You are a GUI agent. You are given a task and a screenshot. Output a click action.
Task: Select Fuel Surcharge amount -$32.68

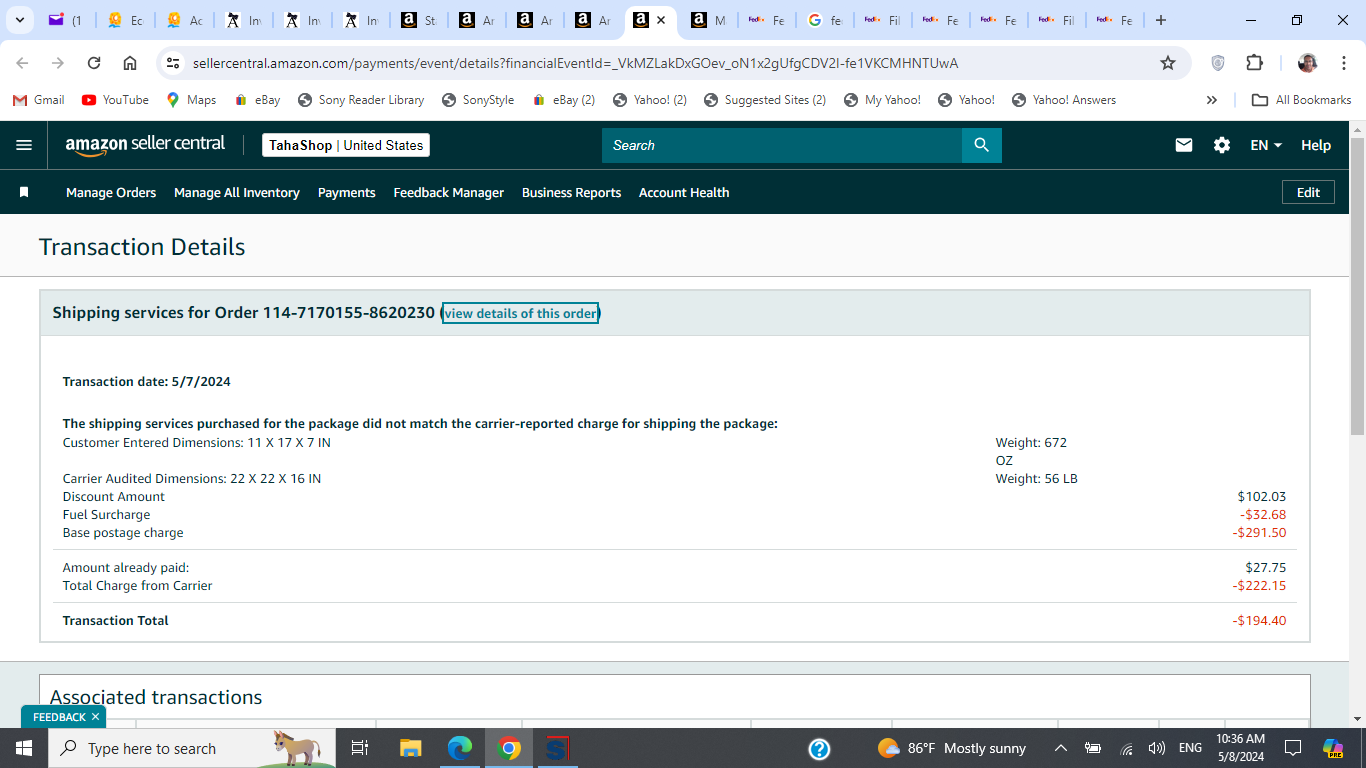[x=1263, y=515]
